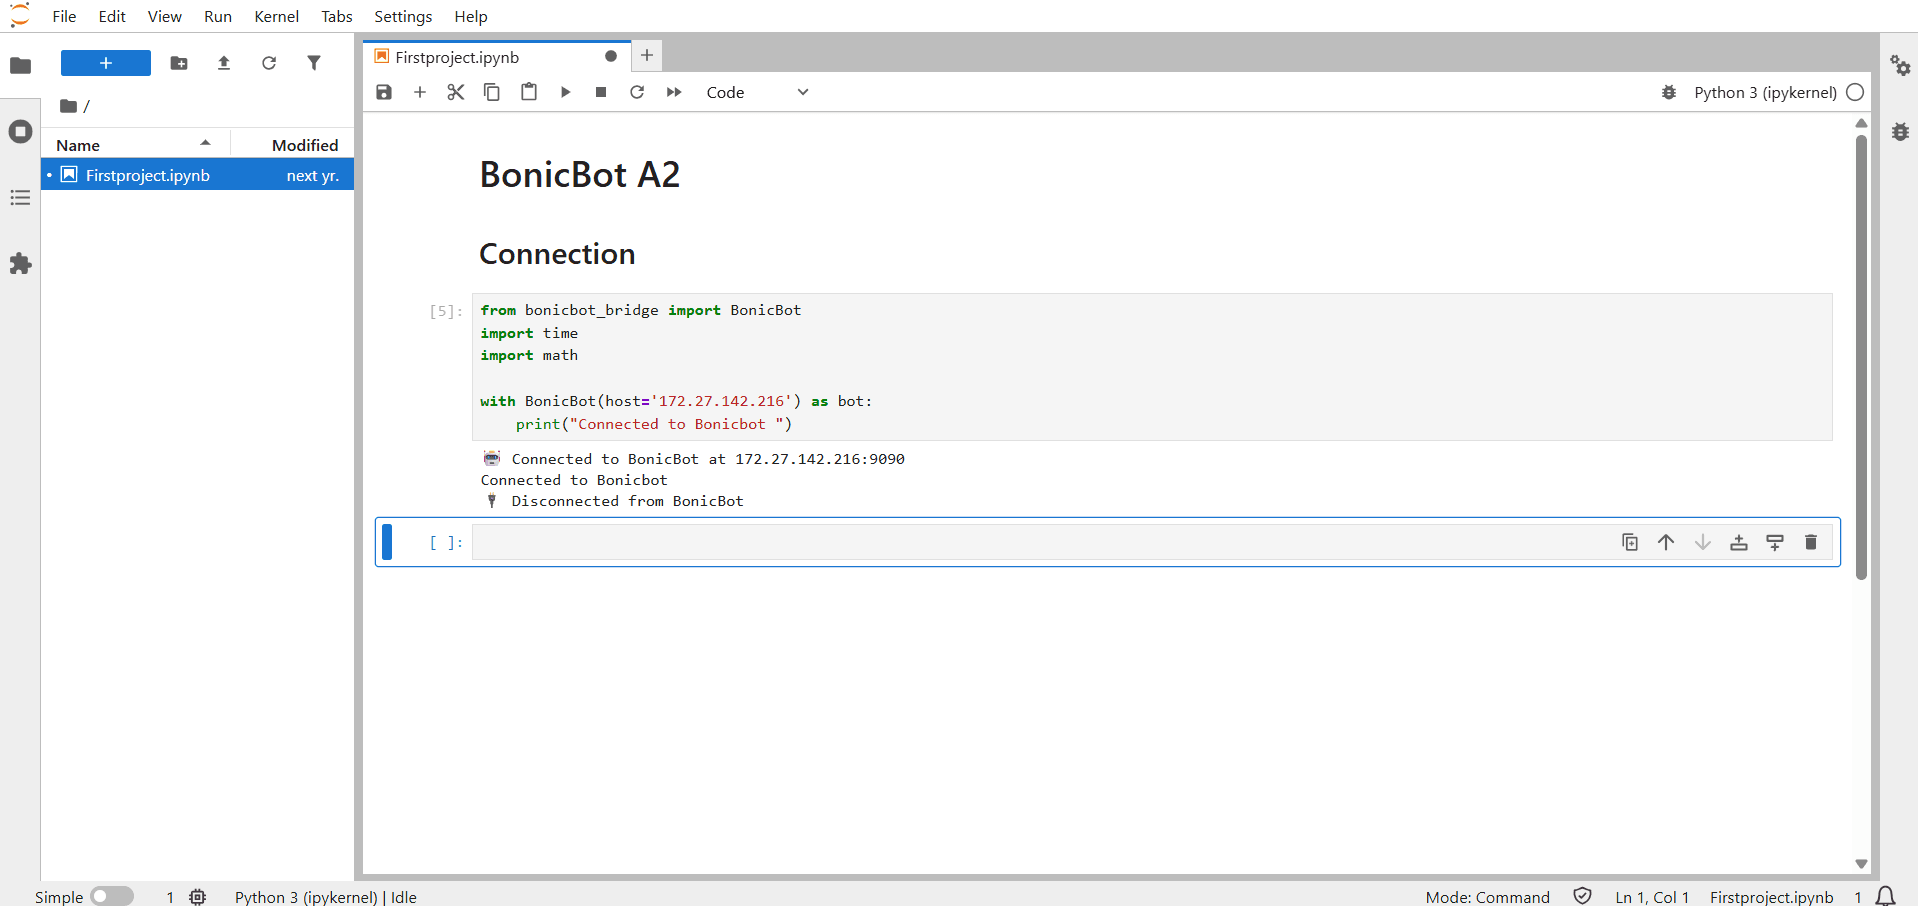Screen dimensions: 1918x906
Task: Cut the selected cell with scissors icon
Action: coord(455,91)
